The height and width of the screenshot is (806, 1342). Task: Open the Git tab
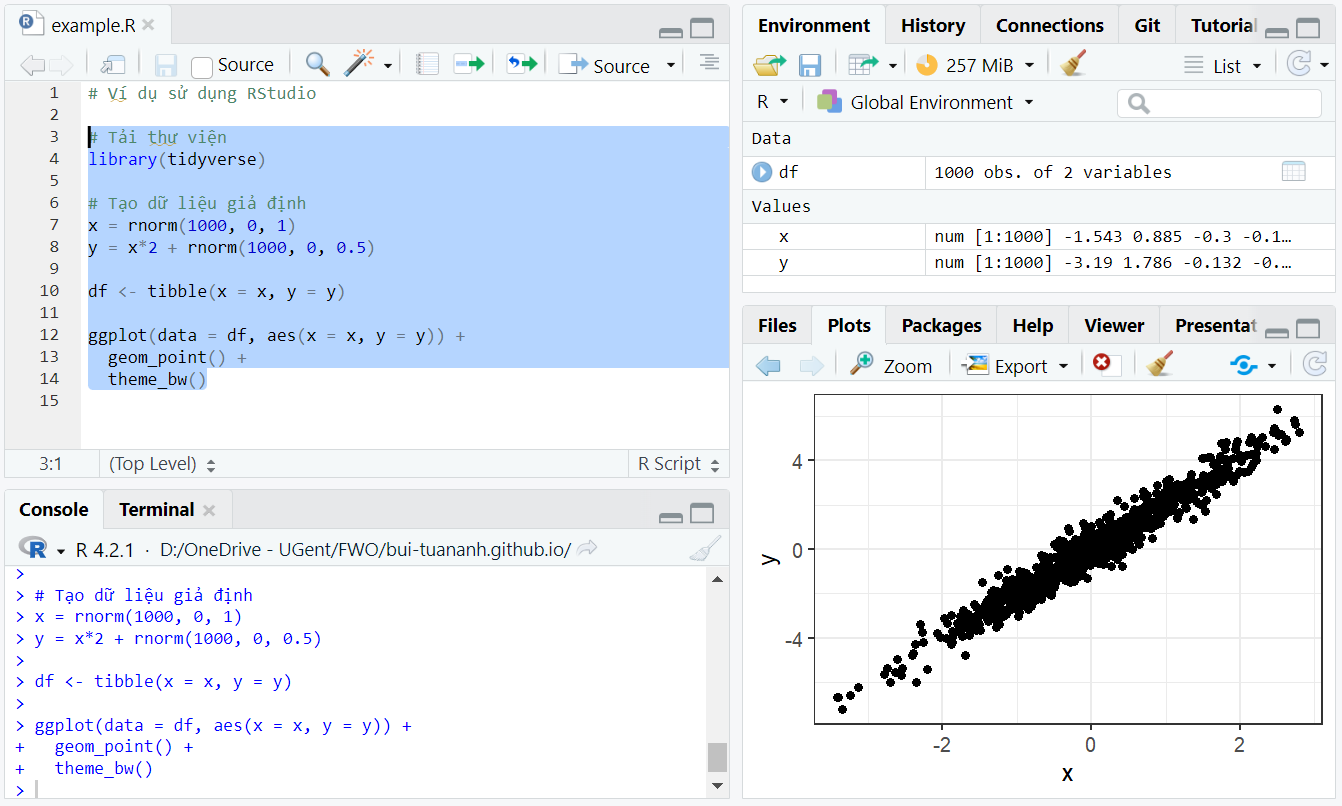click(x=1147, y=26)
